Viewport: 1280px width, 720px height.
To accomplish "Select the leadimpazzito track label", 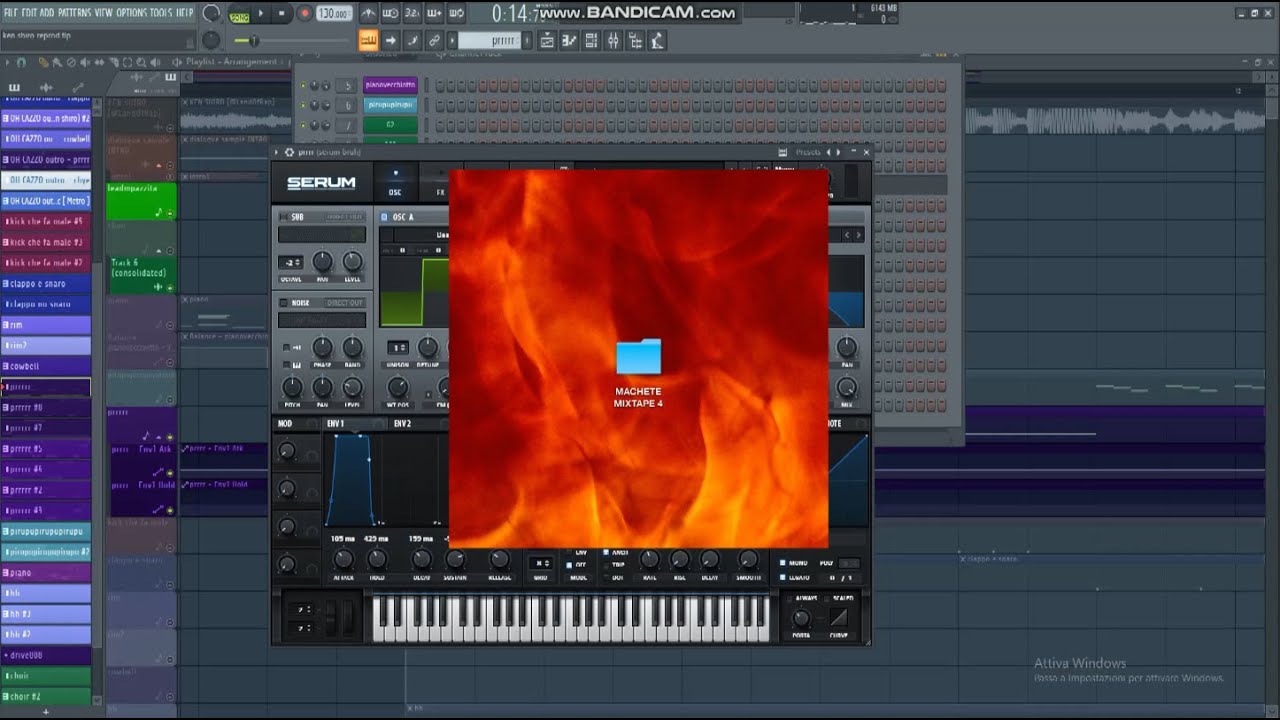I will (141, 201).
